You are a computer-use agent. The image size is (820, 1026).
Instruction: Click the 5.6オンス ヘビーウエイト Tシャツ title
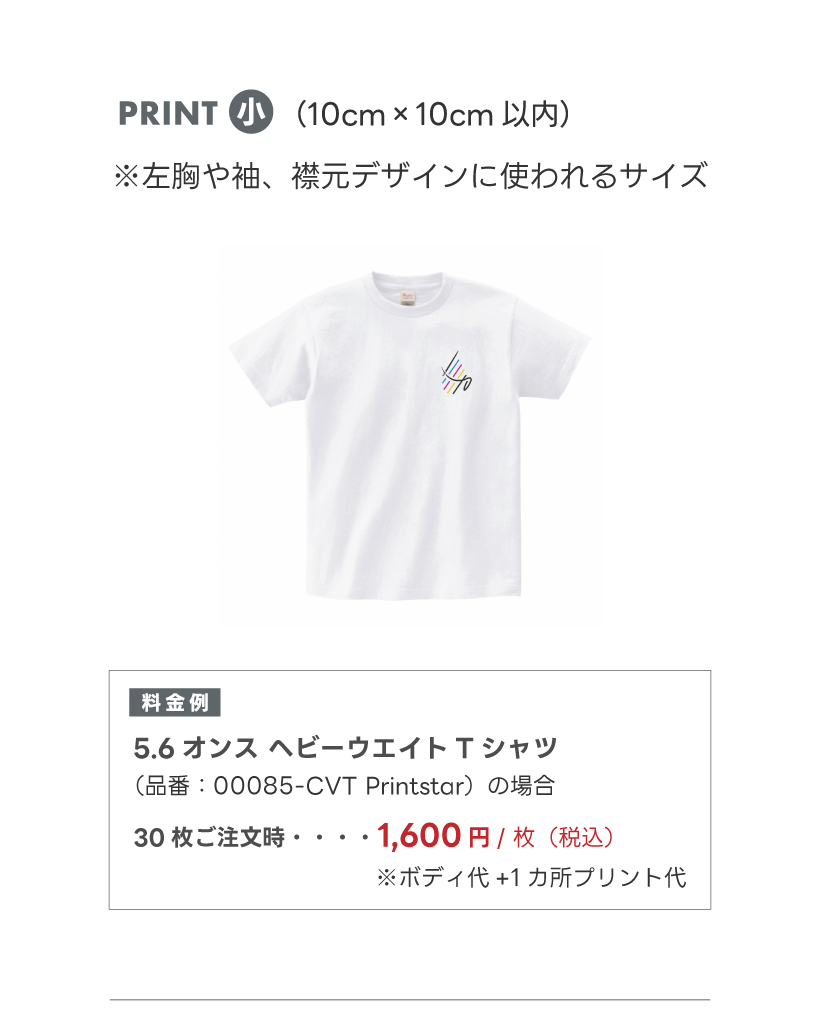click(x=345, y=747)
